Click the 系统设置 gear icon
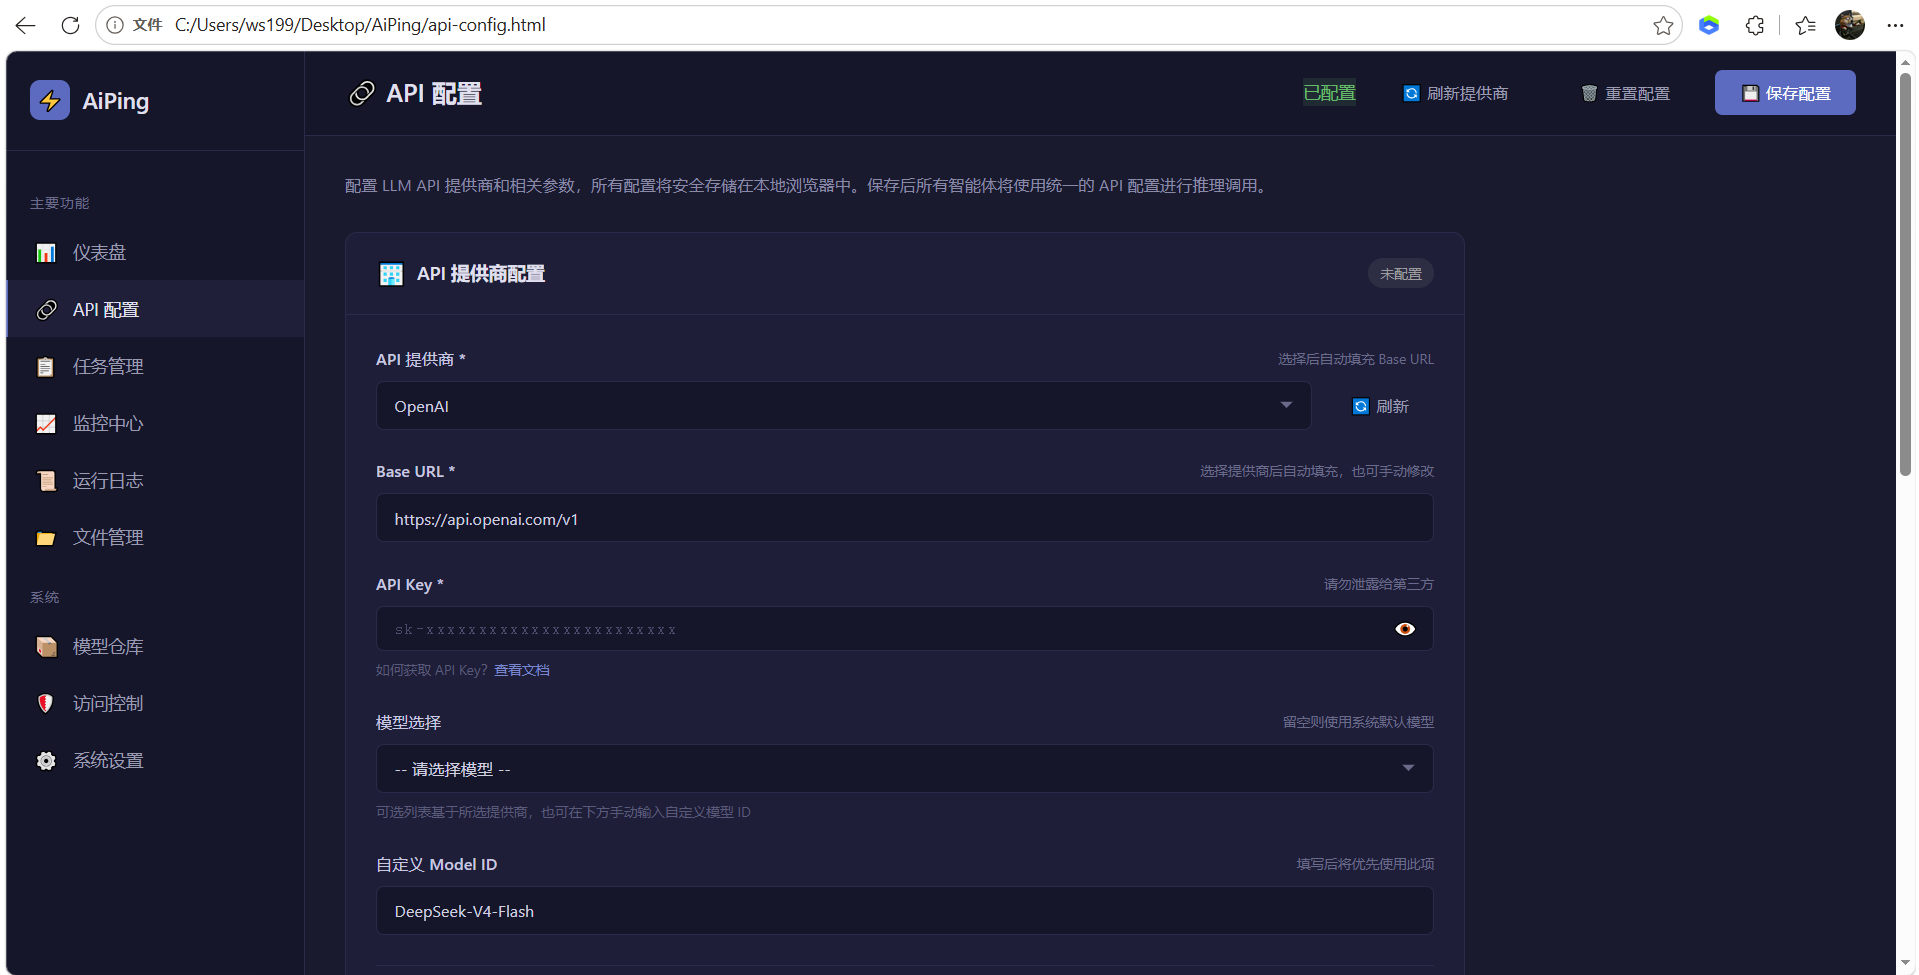1919x975 pixels. point(46,761)
